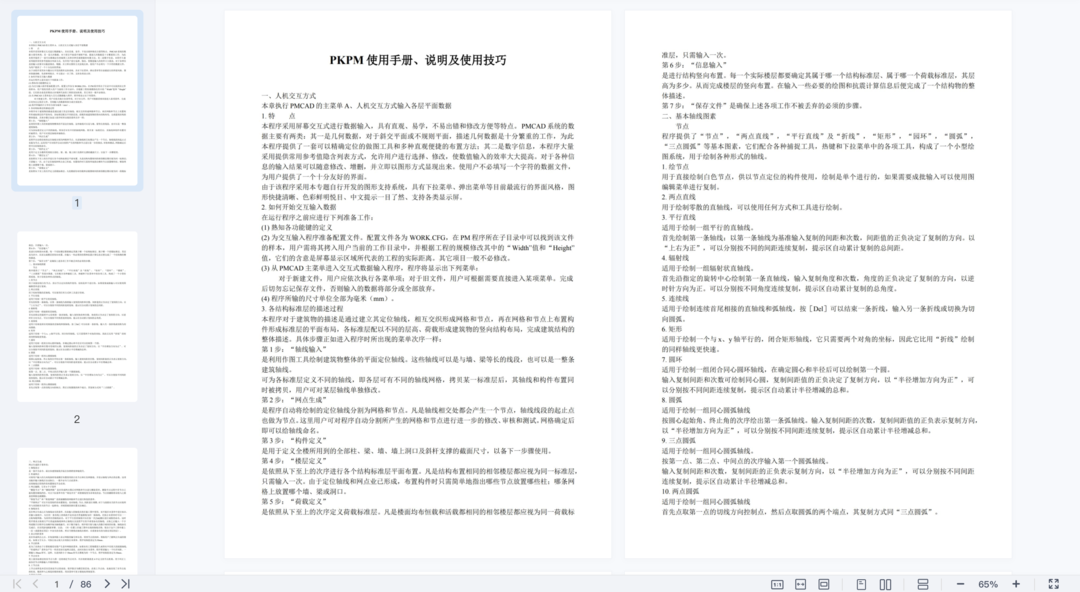Click the heading '4. 辐射线'
The image size is (1080, 592).
pyautogui.click(x=675, y=258)
